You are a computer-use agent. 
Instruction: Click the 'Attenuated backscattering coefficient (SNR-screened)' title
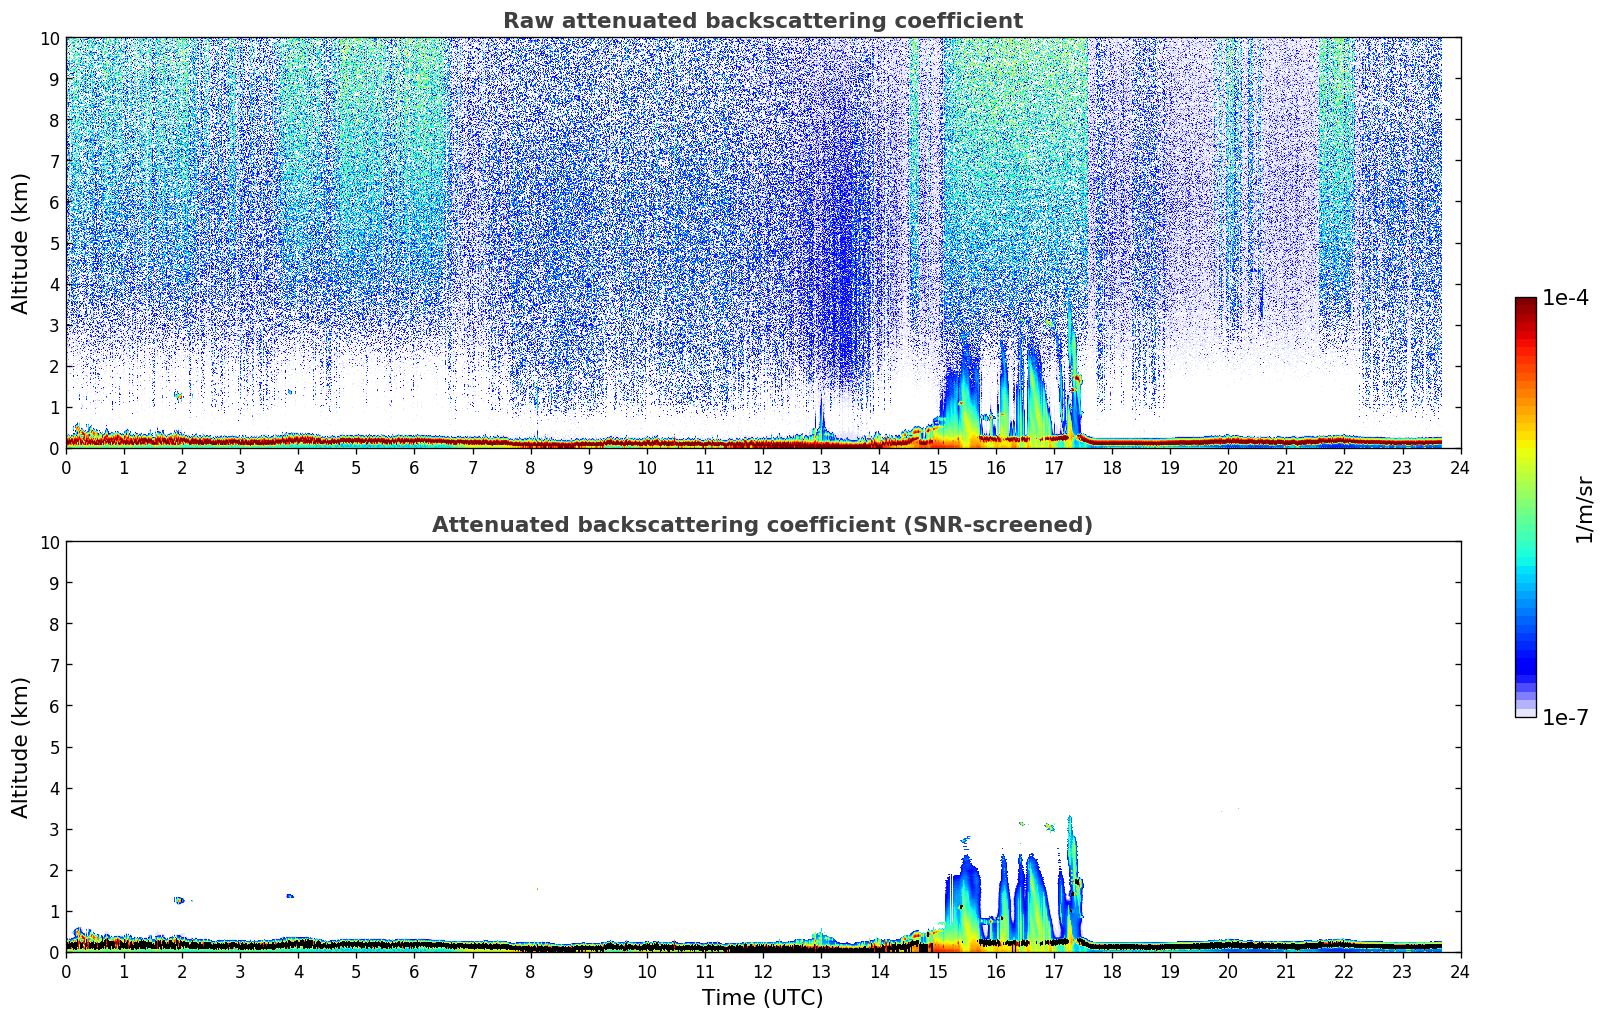762,525
